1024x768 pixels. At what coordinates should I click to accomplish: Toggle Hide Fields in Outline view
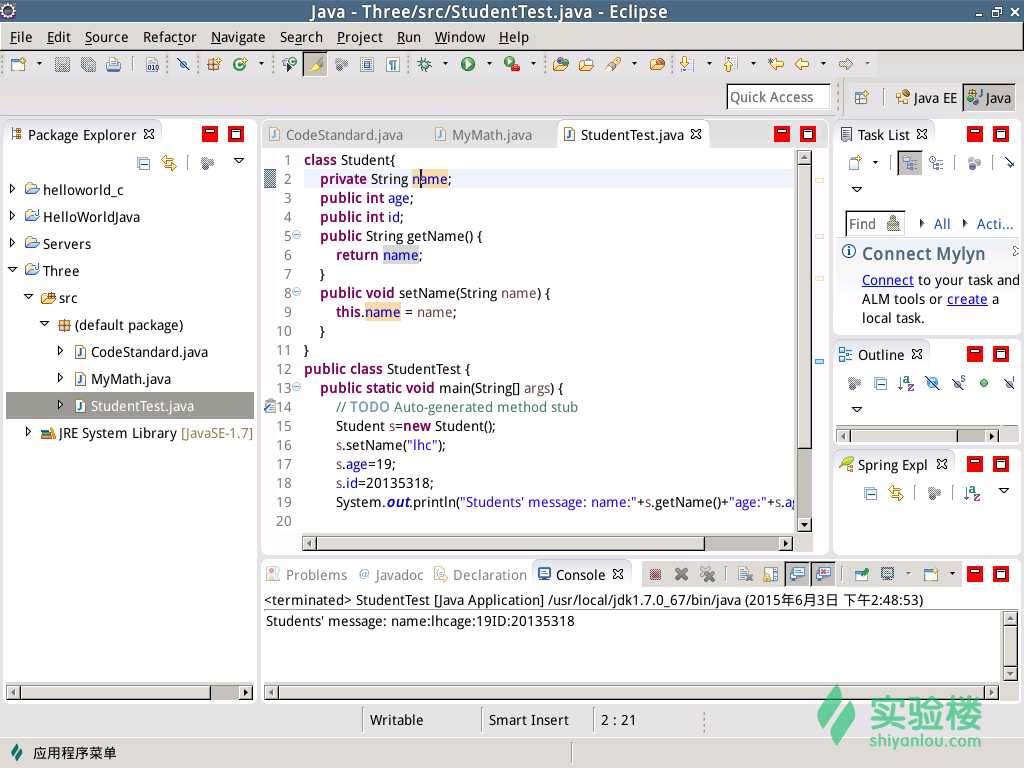932,383
